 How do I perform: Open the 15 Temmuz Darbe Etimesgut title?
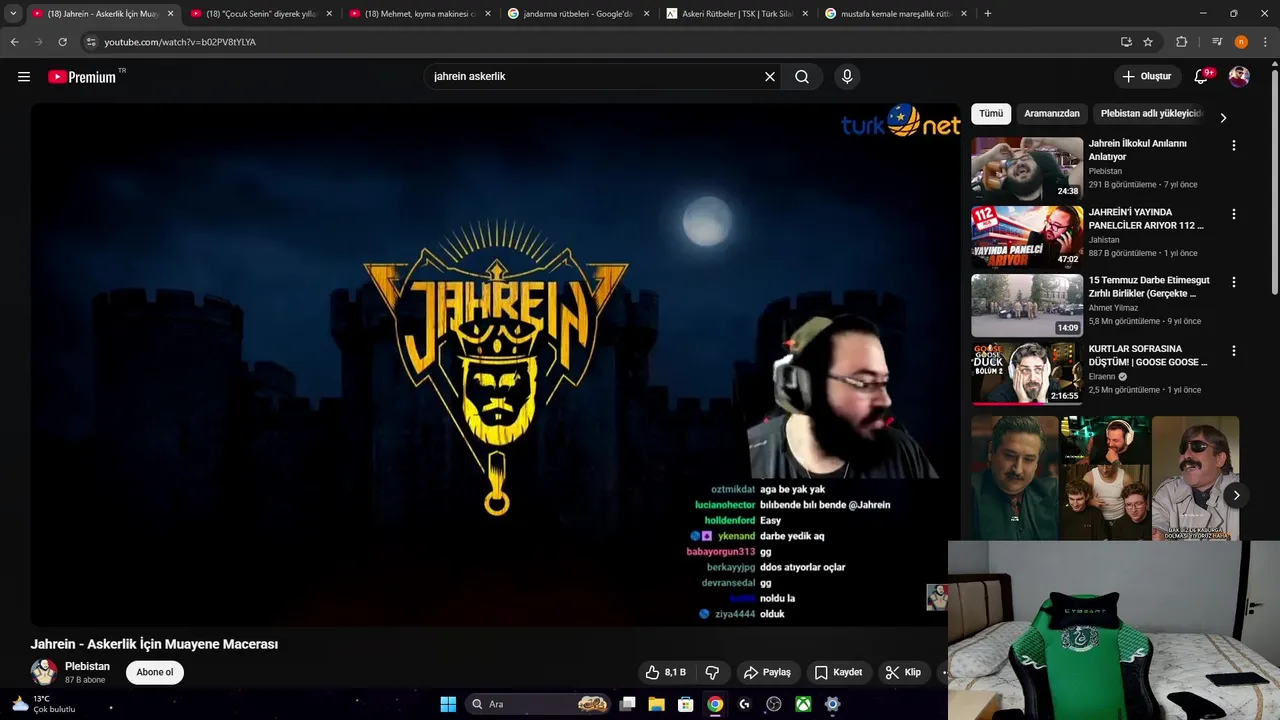[x=1149, y=287]
